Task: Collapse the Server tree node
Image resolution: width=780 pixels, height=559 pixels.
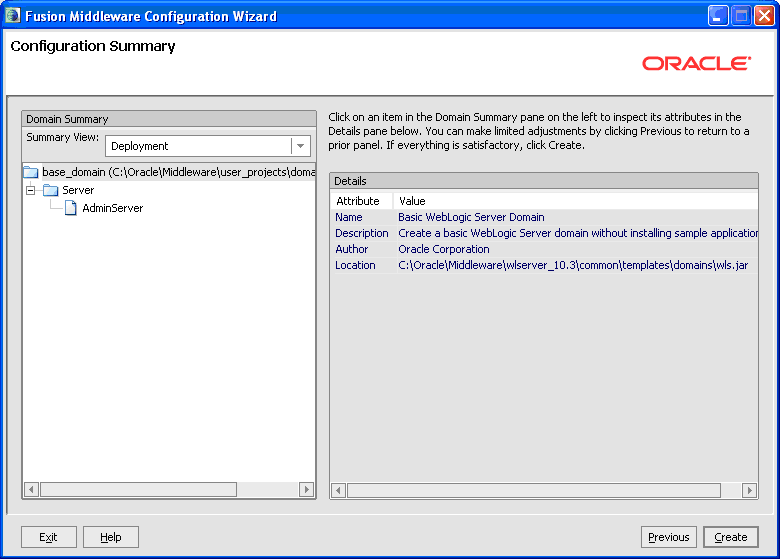Action: (x=31, y=190)
